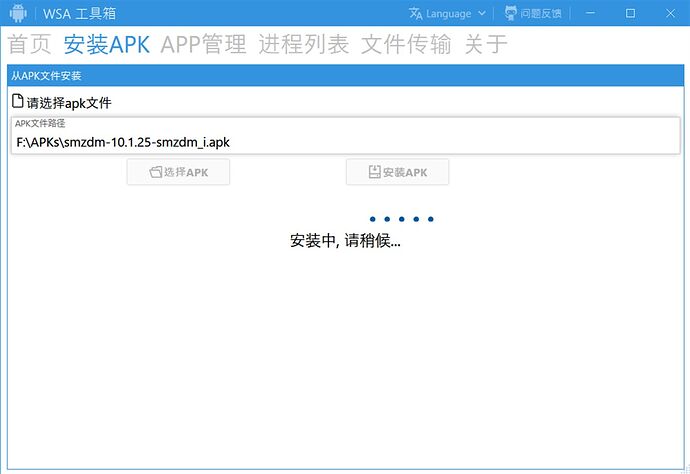Screen dimensions: 690x474
Task: Click the 安装中, 请稍候... status text
Action: tap(345, 241)
